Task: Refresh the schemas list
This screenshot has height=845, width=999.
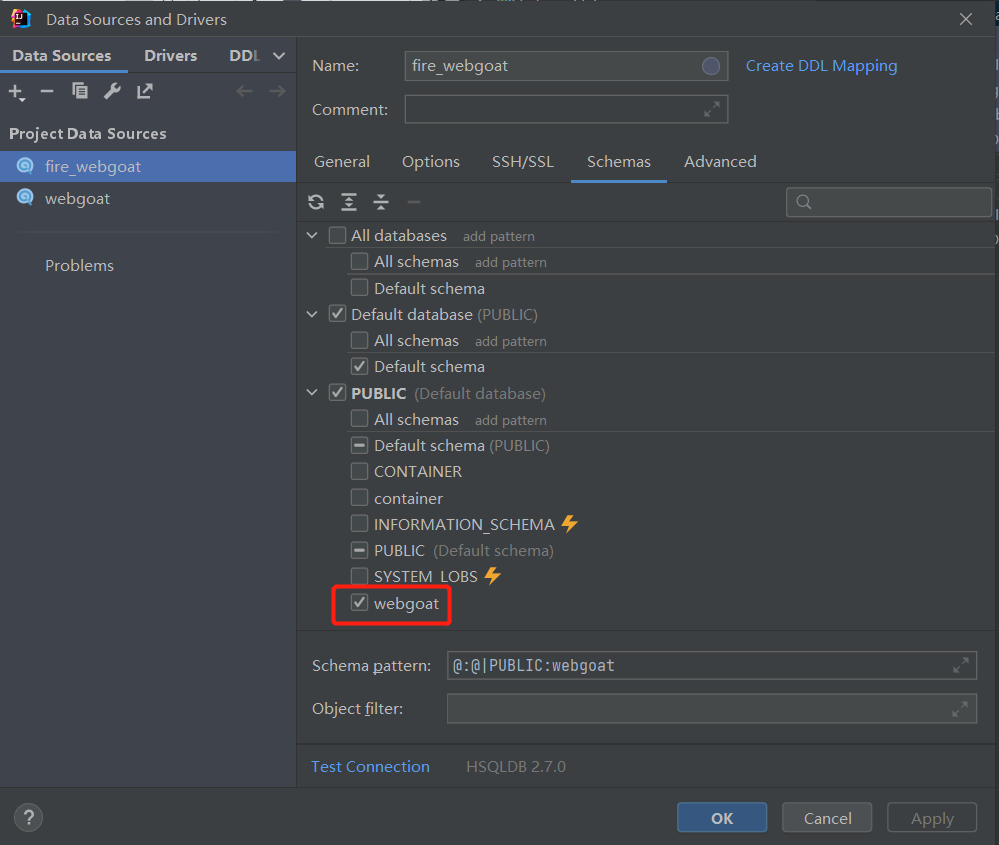Action: (x=316, y=202)
